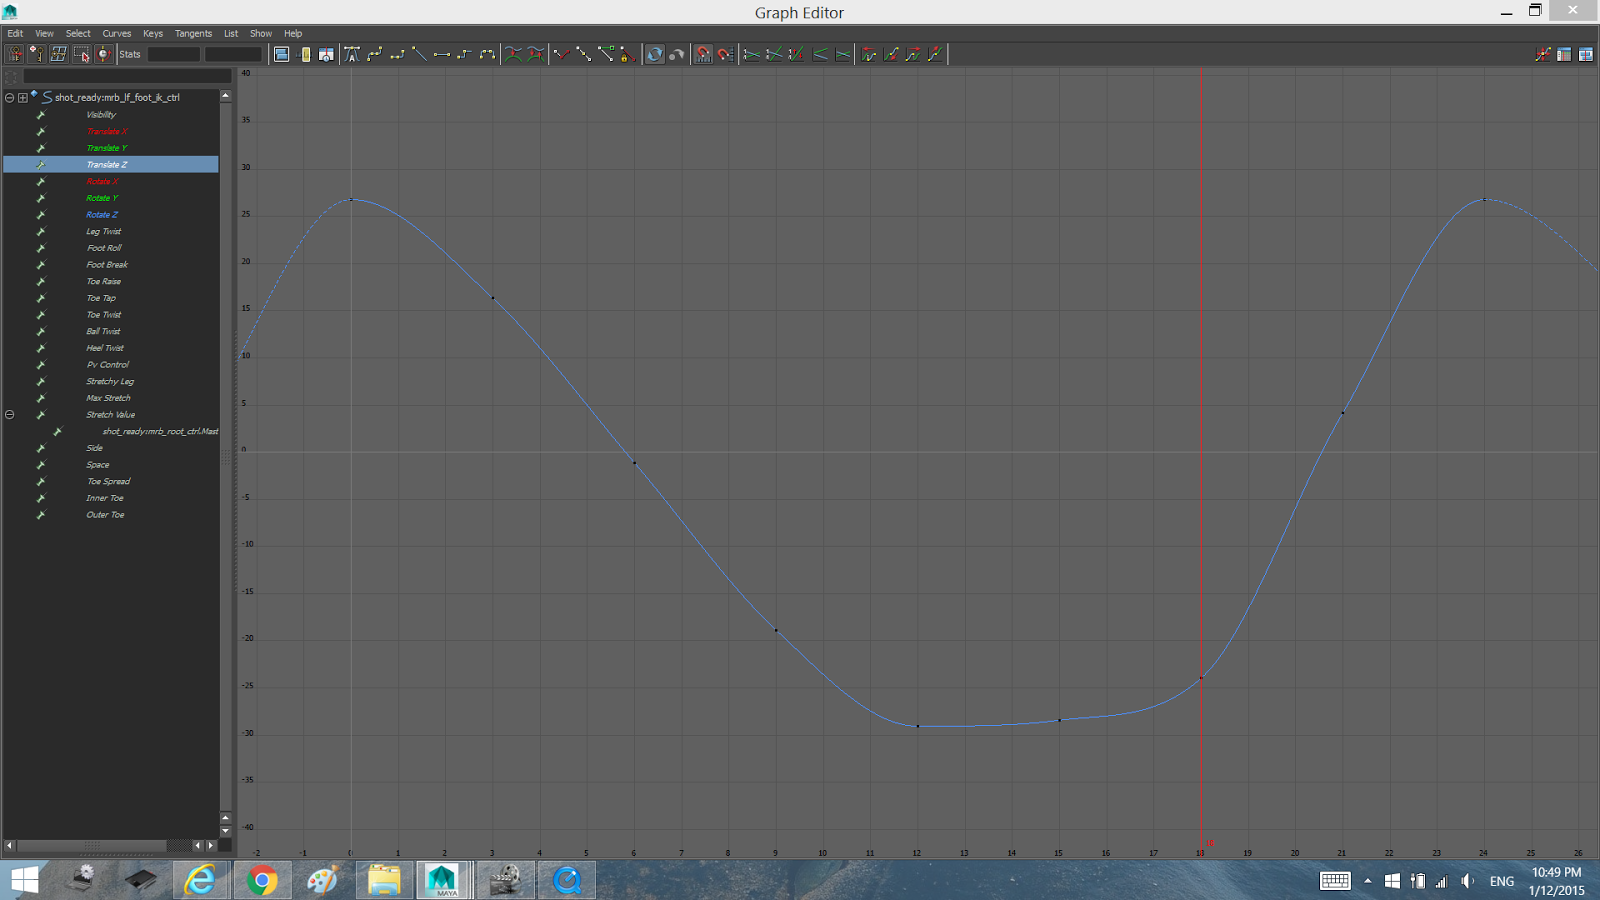1600x900 pixels.
Task: Frame all keys in the graph view
Action: point(283,54)
